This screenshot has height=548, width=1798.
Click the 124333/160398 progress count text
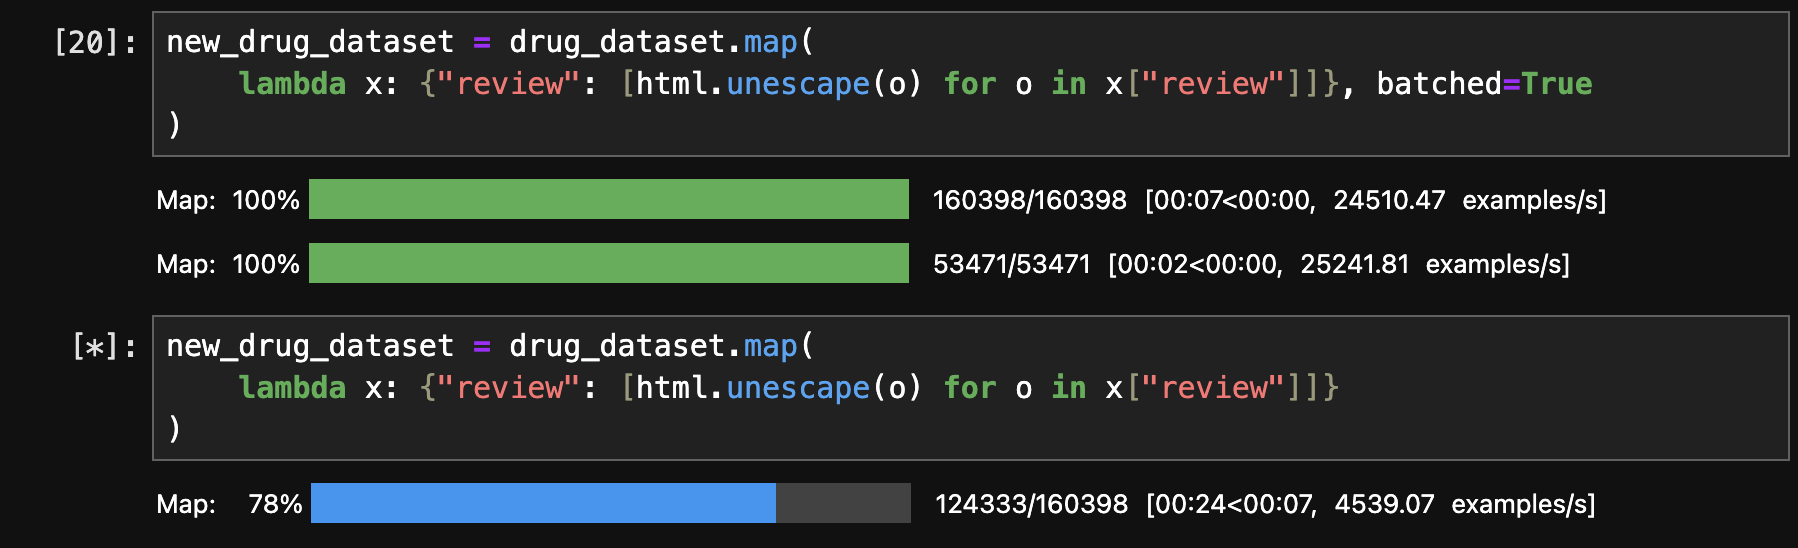(1031, 504)
